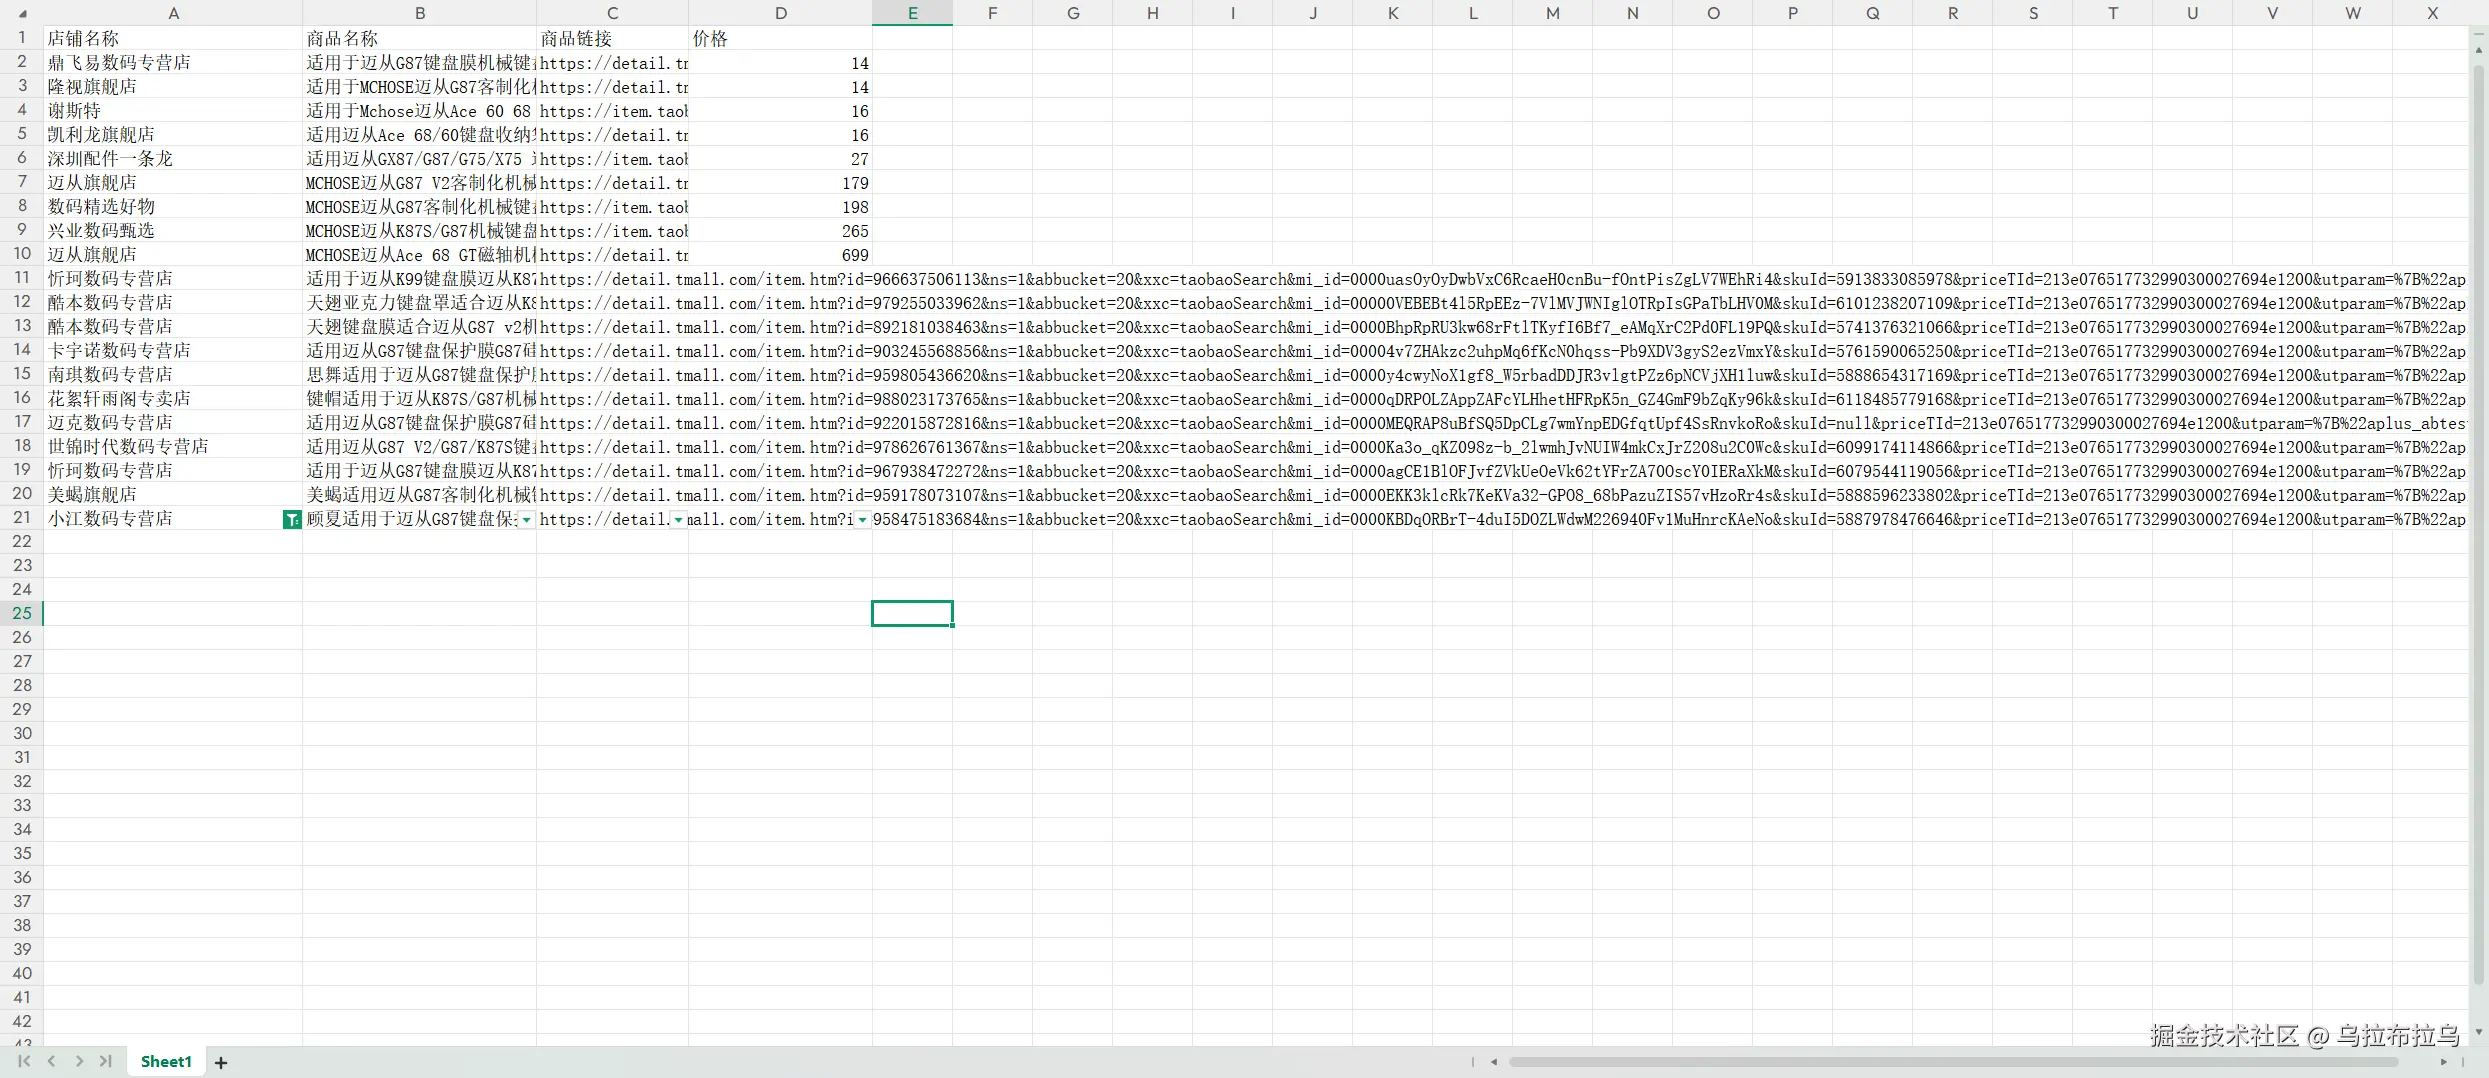Select the cell 深圳配件一条龙
Screen dimensions: 2489x1078
coord(173,158)
